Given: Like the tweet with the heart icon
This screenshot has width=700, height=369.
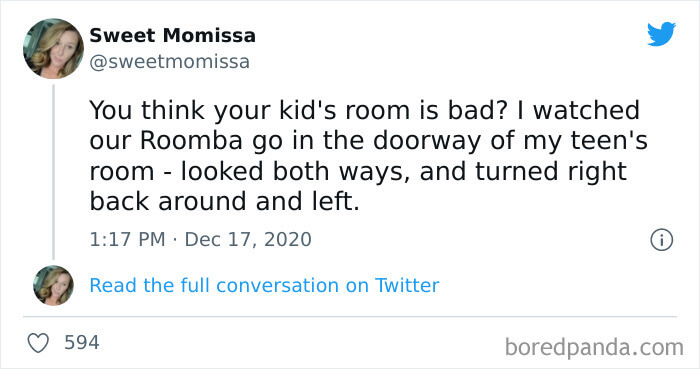Looking at the screenshot, I should (38, 343).
